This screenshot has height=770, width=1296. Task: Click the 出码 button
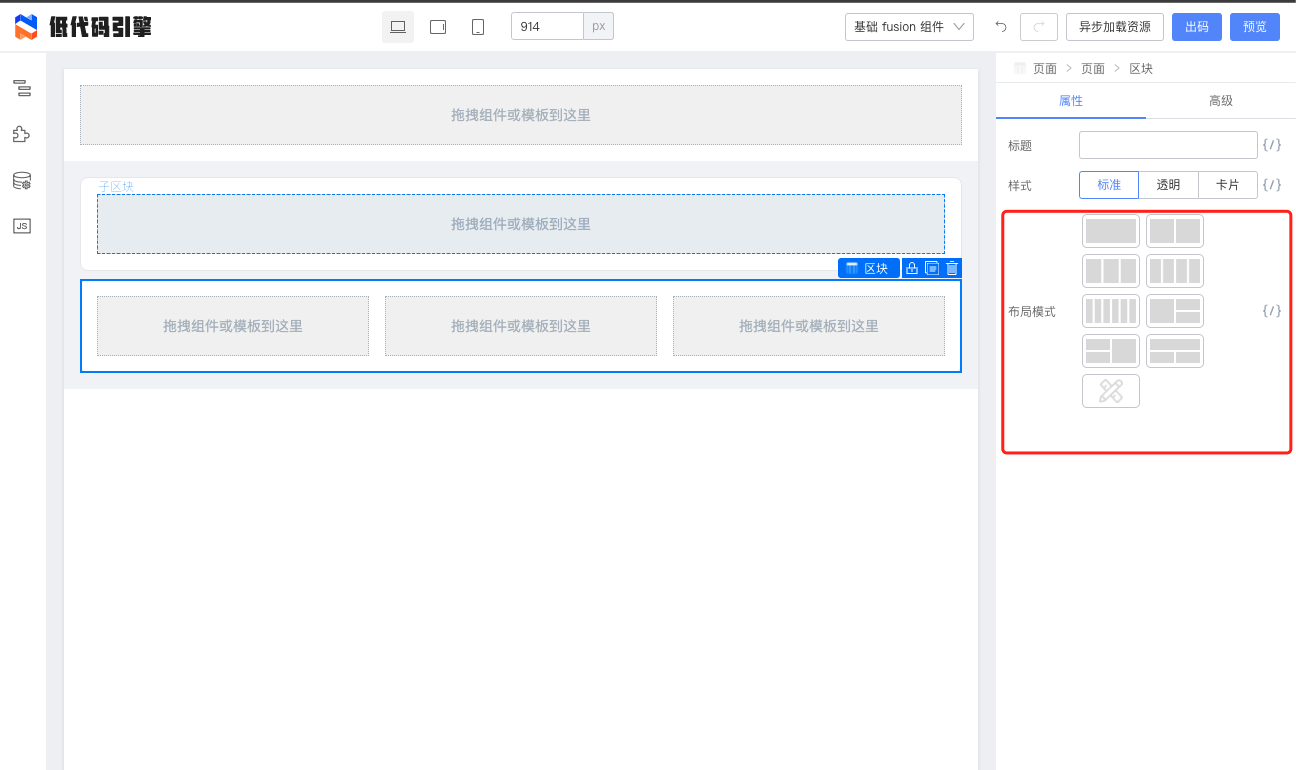coord(1196,27)
